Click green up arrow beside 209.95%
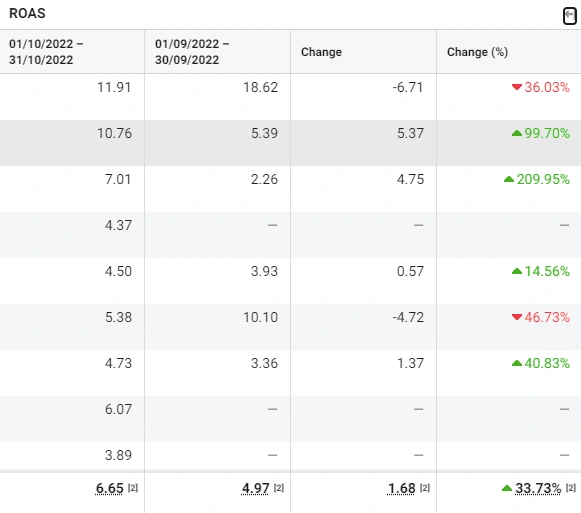This screenshot has height=513, width=581. [x=509, y=179]
